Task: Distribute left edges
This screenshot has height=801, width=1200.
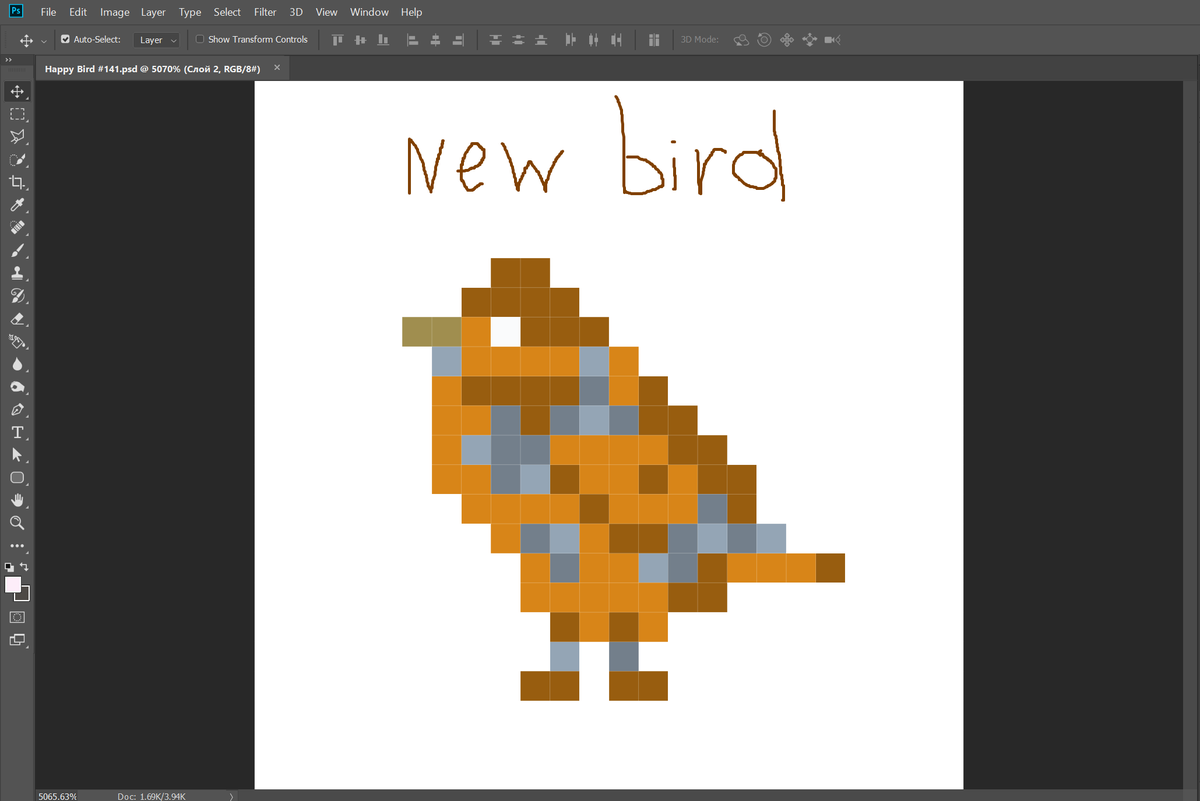Action: 571,40
